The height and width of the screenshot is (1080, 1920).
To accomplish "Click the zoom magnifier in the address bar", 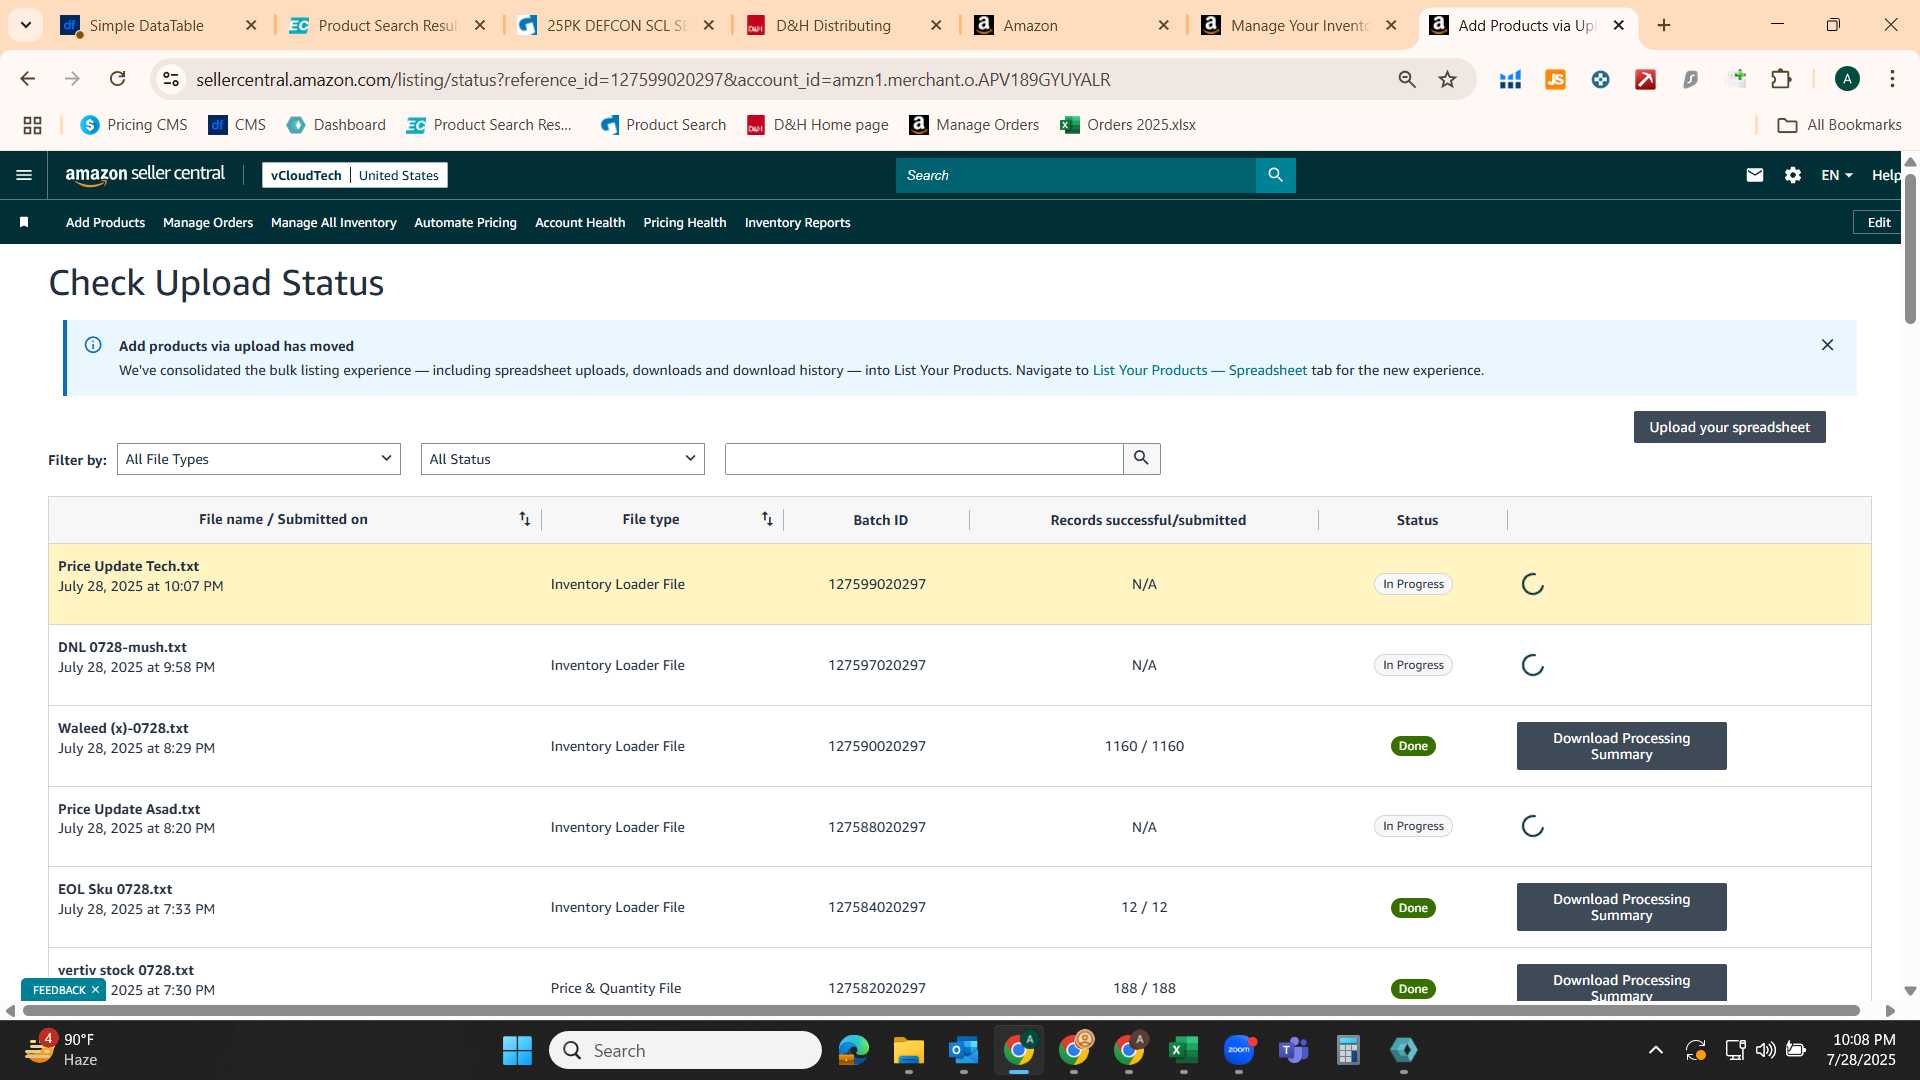I will 1407,79.
